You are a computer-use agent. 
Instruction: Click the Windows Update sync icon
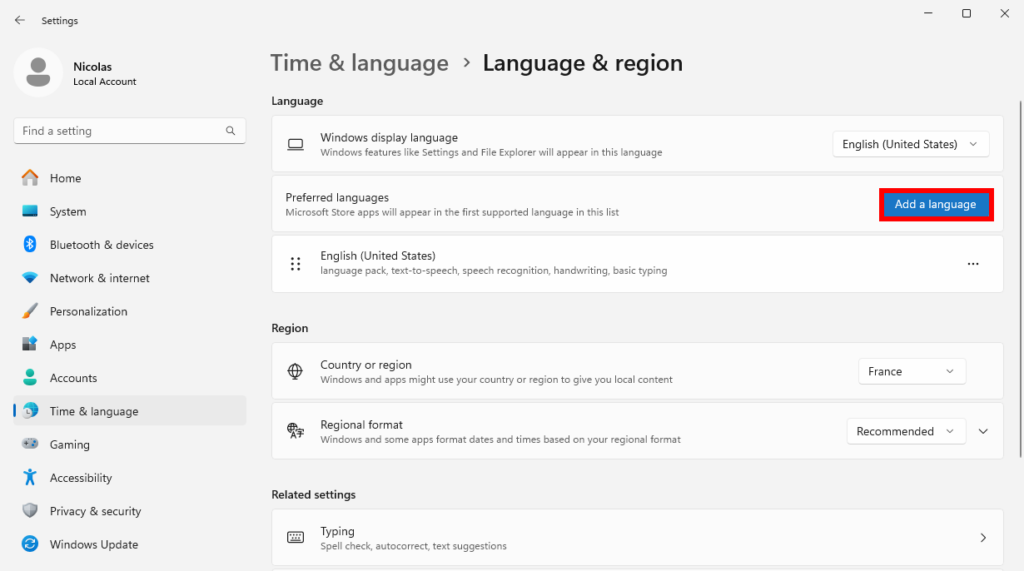point(30,544)
